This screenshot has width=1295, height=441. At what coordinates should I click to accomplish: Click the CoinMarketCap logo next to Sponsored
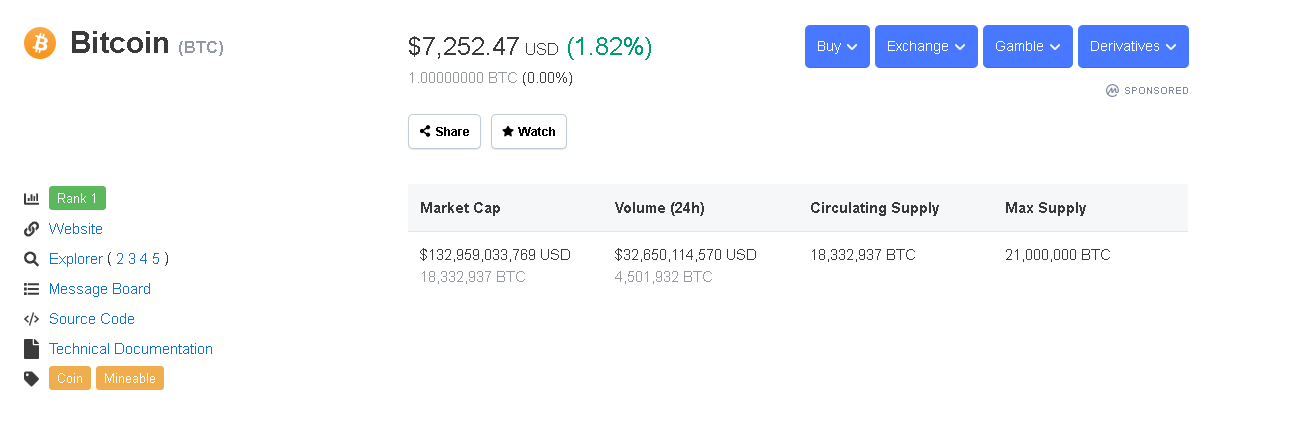point(1112,90)
